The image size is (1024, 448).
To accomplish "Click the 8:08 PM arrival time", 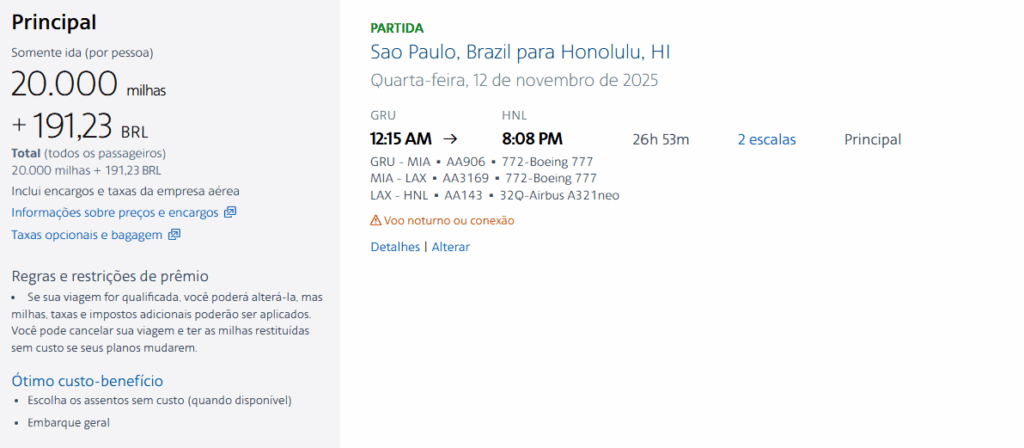I will point(532,139).
